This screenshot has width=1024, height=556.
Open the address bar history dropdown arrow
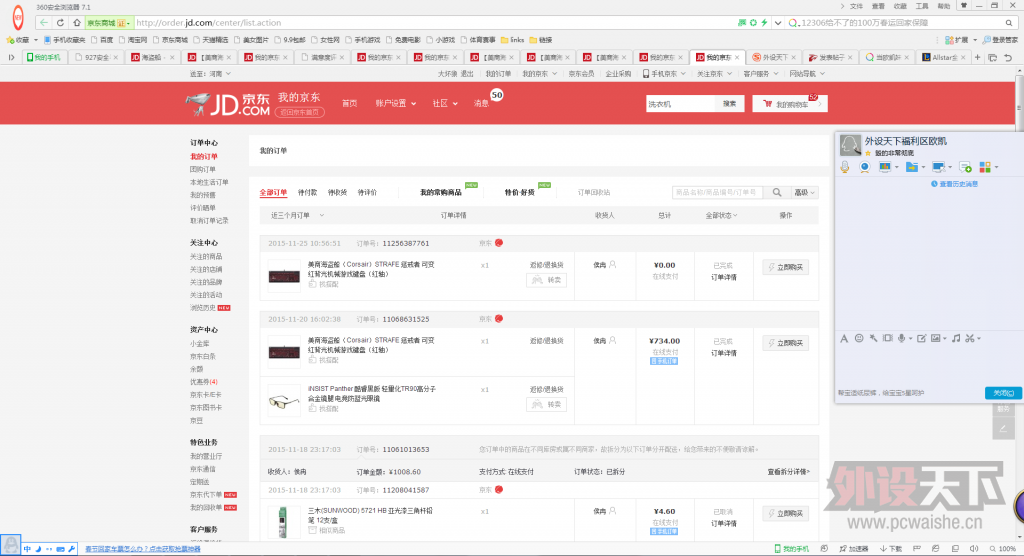click(x=778, y=22)
